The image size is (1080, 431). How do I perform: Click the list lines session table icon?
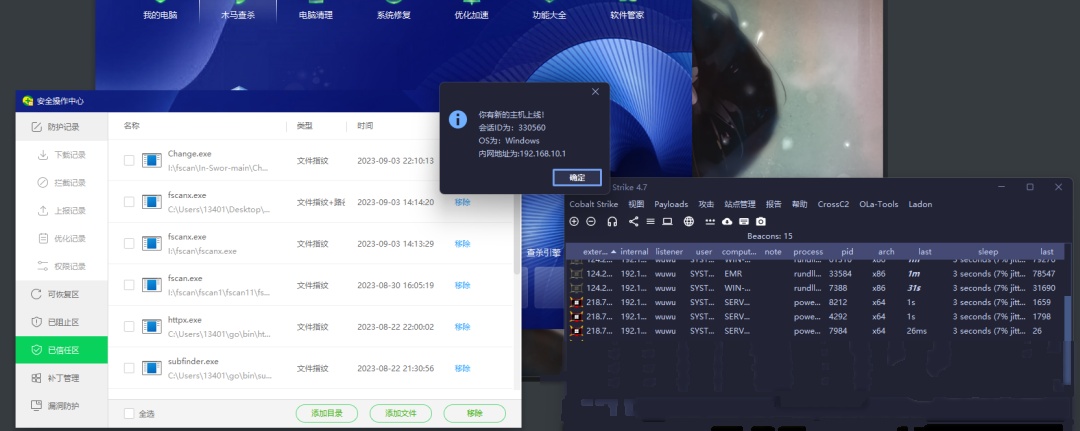pos(650,222)
